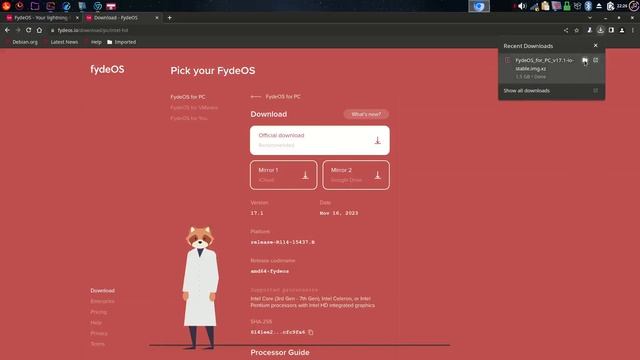Image resolution: width=640 pixels, height=360 pixels.
Task: Share this page via share icon
Action: click(566, 30)
